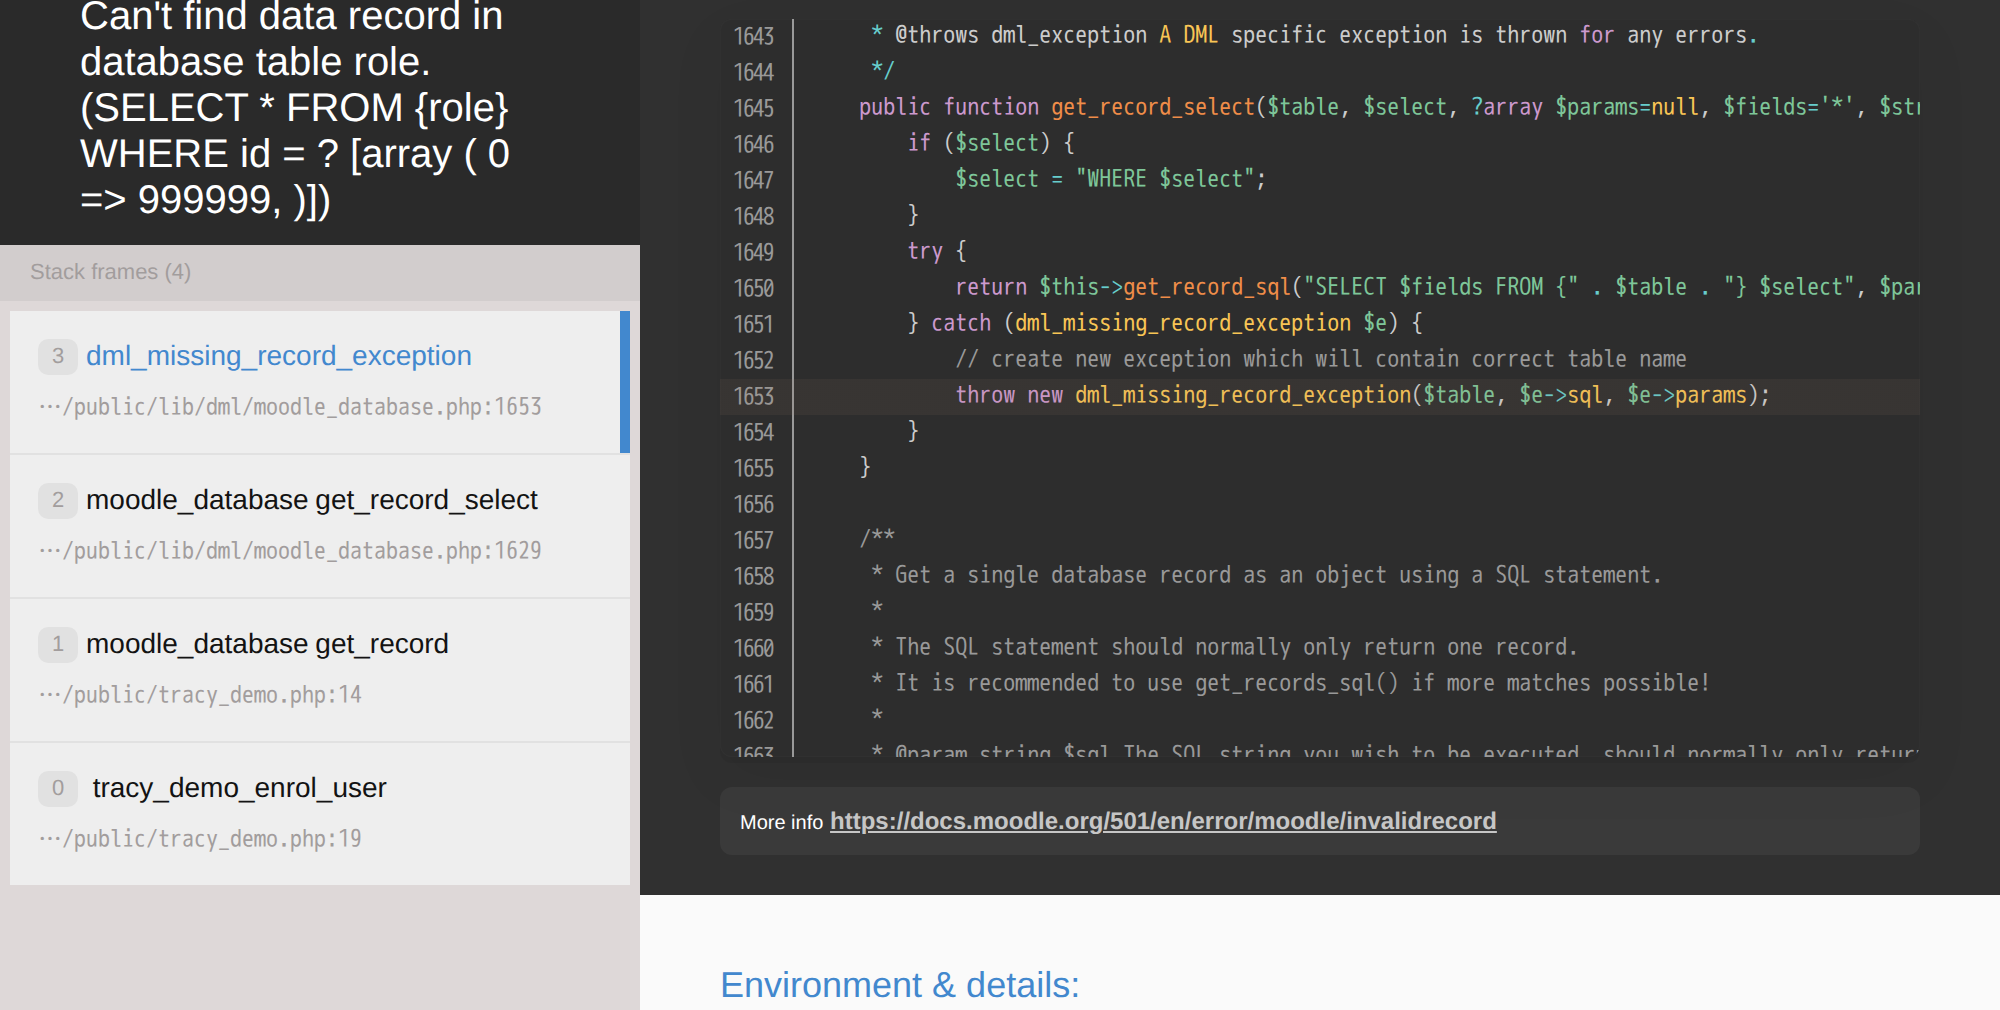
Task: Click the 'Get a single database record' comment
Action: tap(1265, 575)
